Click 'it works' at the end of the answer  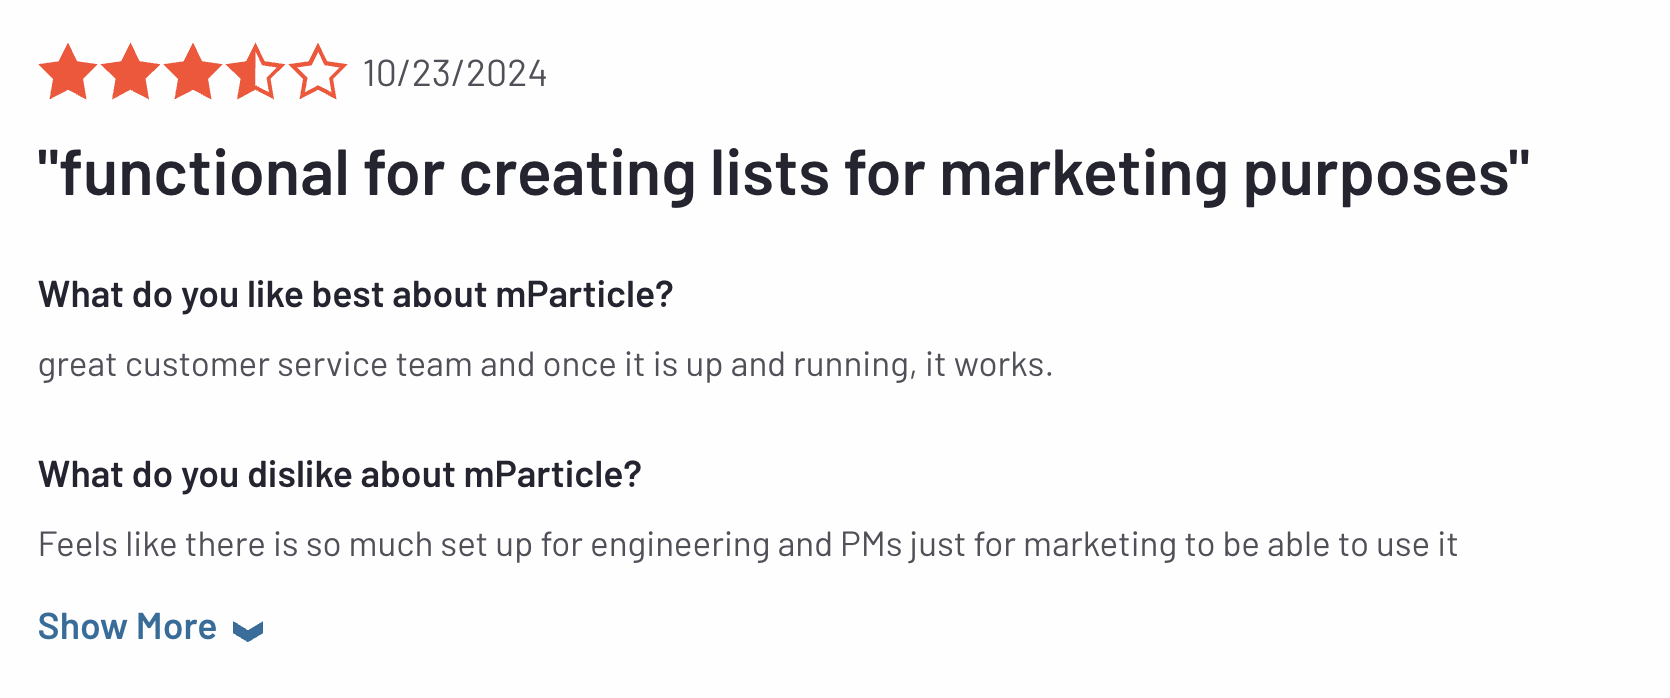tap(985, 365)
